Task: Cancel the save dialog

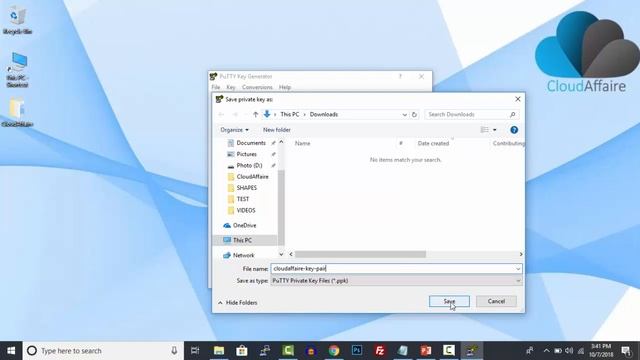Action: coord(496,301)
